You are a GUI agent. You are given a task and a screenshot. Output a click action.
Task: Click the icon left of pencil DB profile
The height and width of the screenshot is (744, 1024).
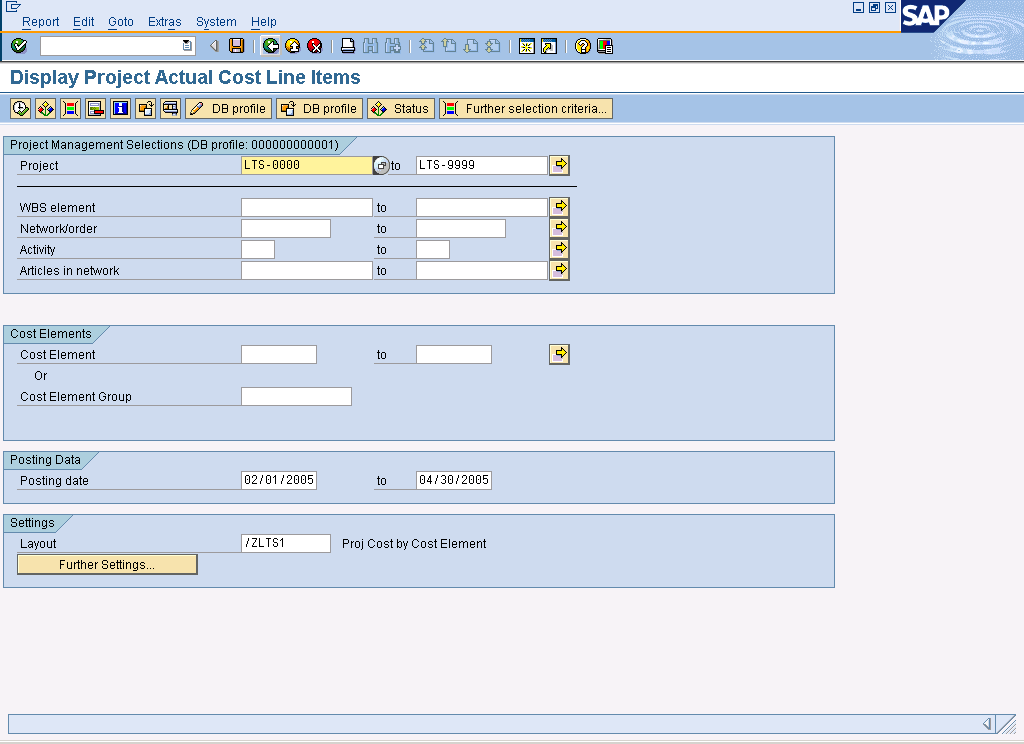[170, 108]
